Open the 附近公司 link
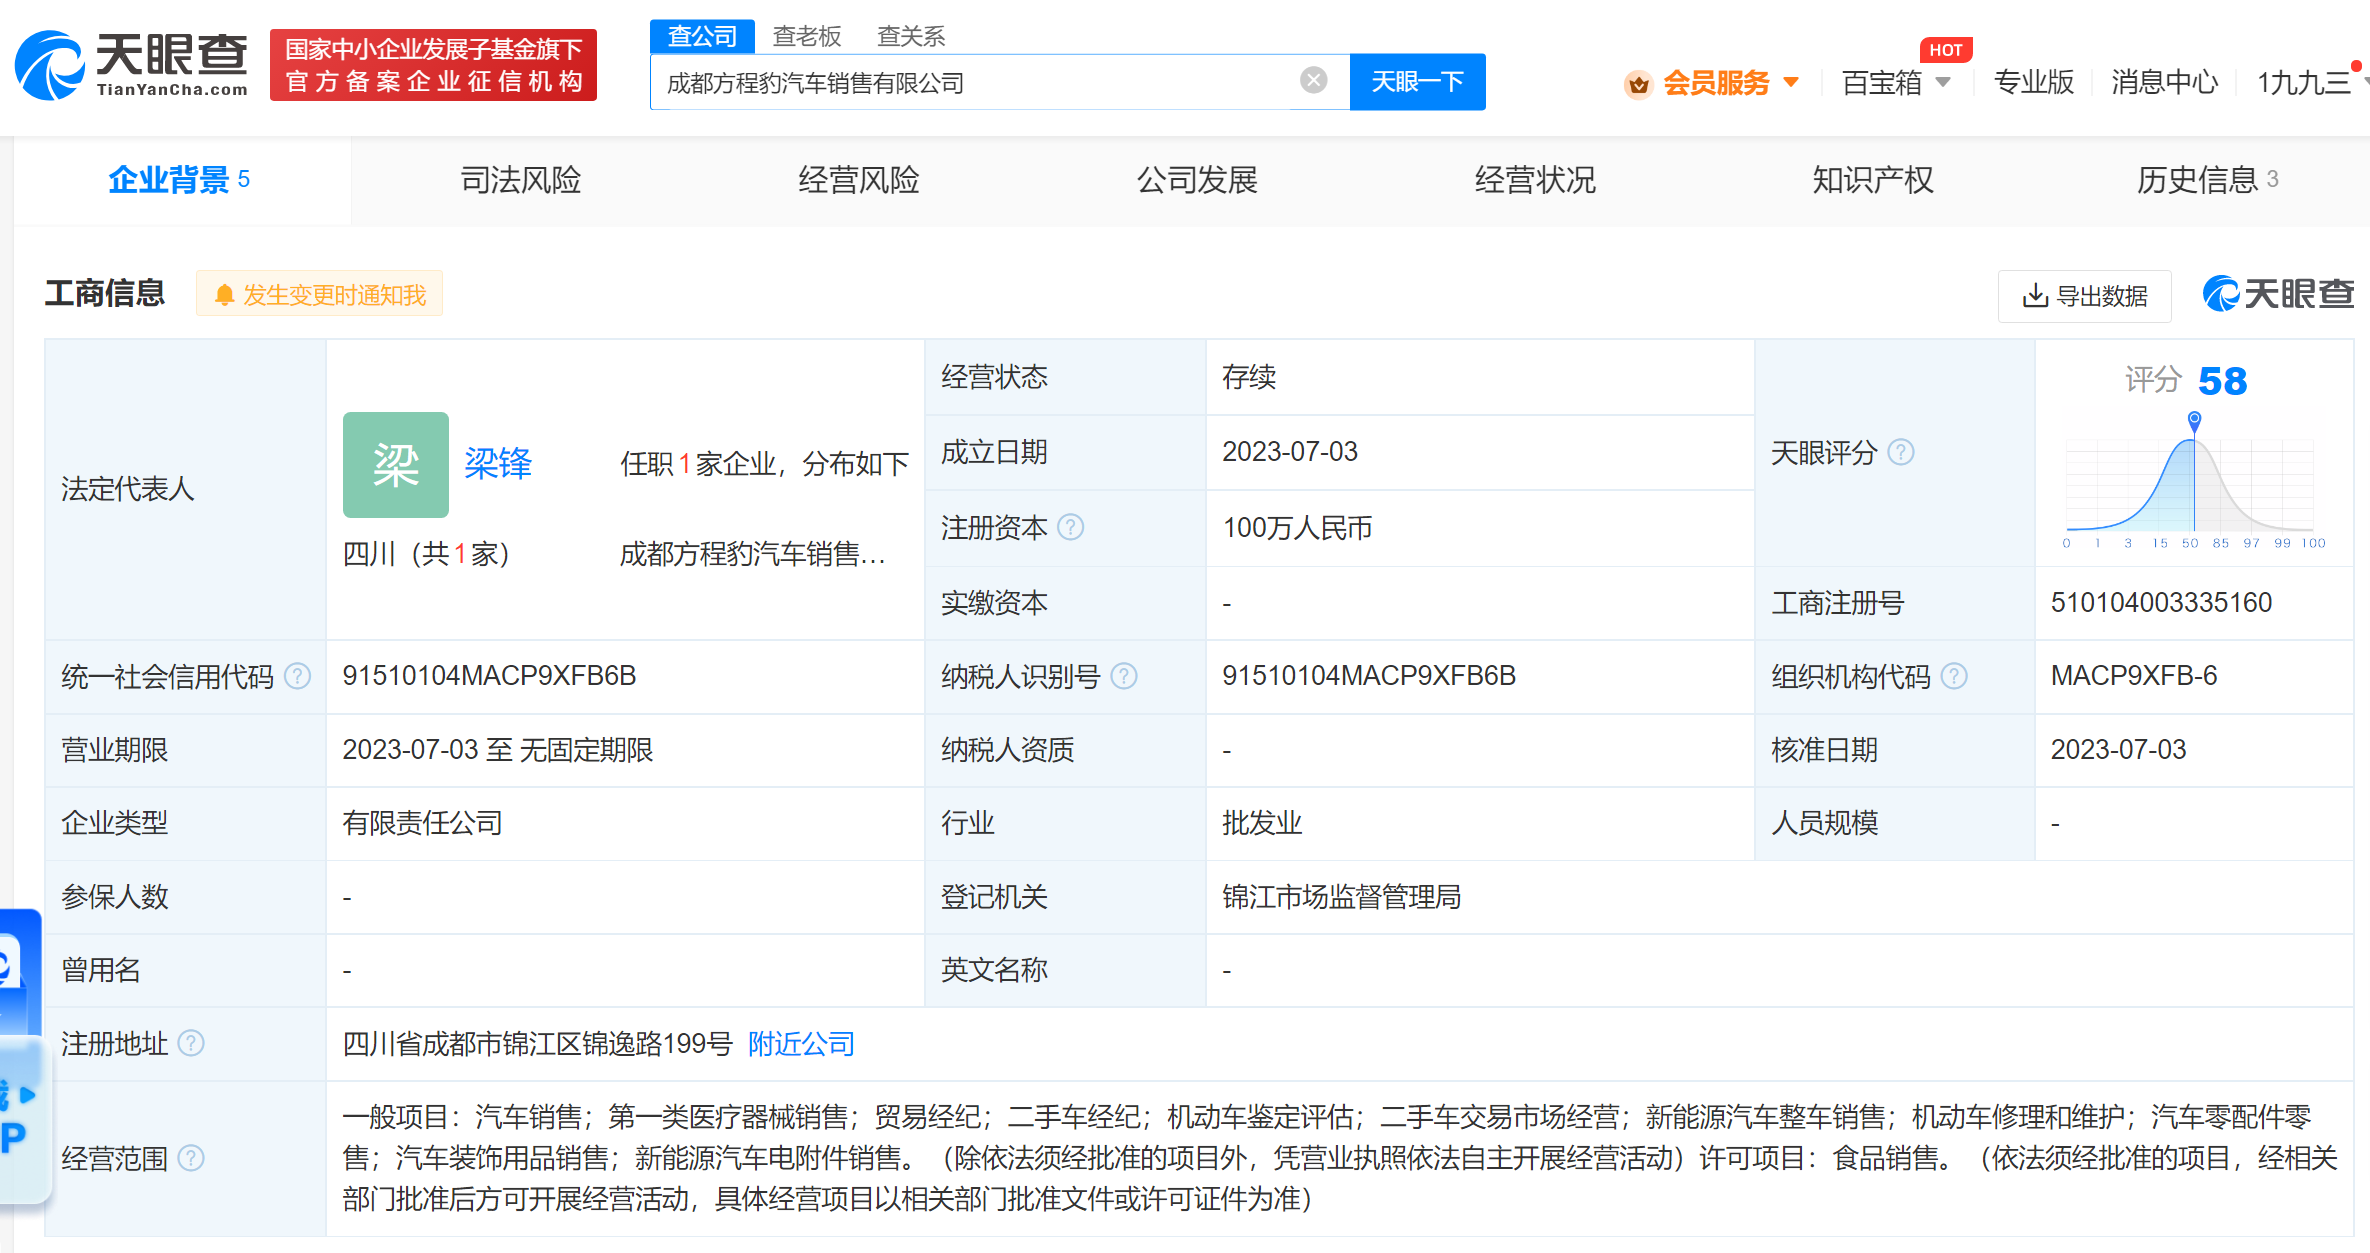2370x1253 pixels. pyautogui.click(x=801, y=1044)
